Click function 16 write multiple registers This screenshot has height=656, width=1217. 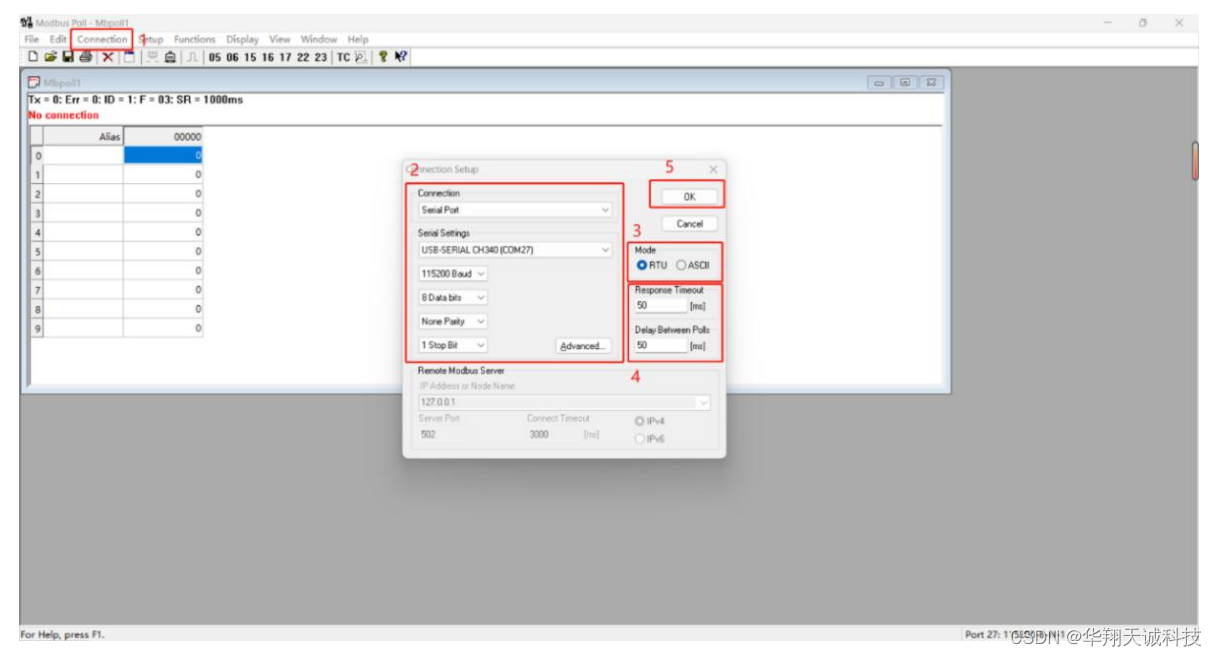(268, 57)
